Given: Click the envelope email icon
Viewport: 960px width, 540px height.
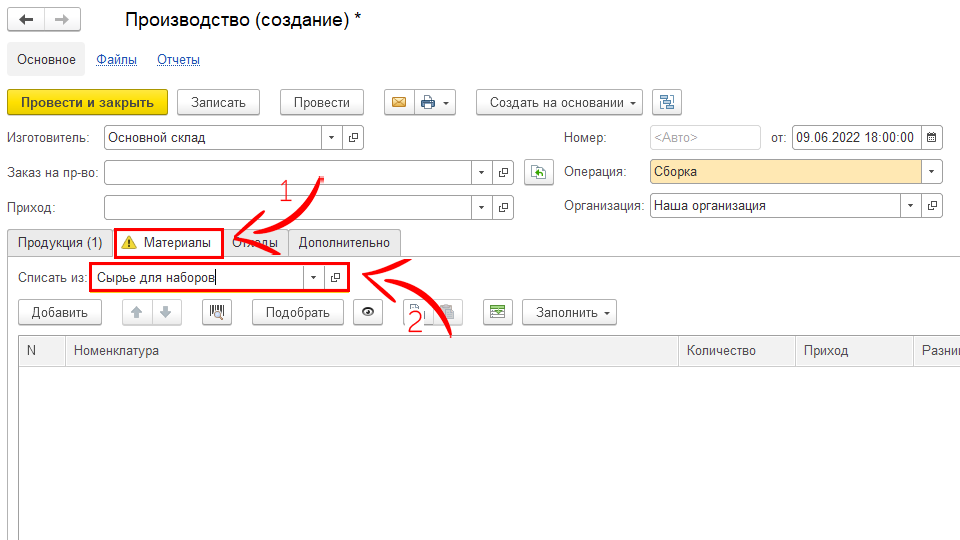Looking at the screenshot, I should point(398,102).
